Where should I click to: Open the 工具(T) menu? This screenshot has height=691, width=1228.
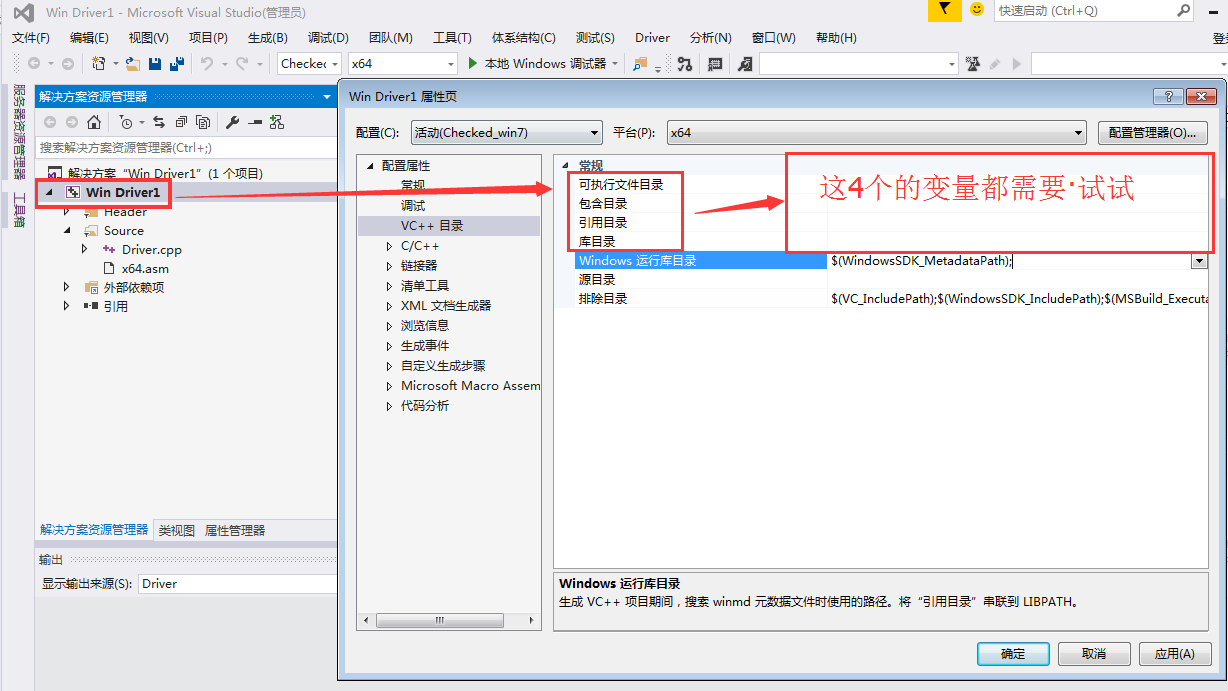tap(452, 37)
